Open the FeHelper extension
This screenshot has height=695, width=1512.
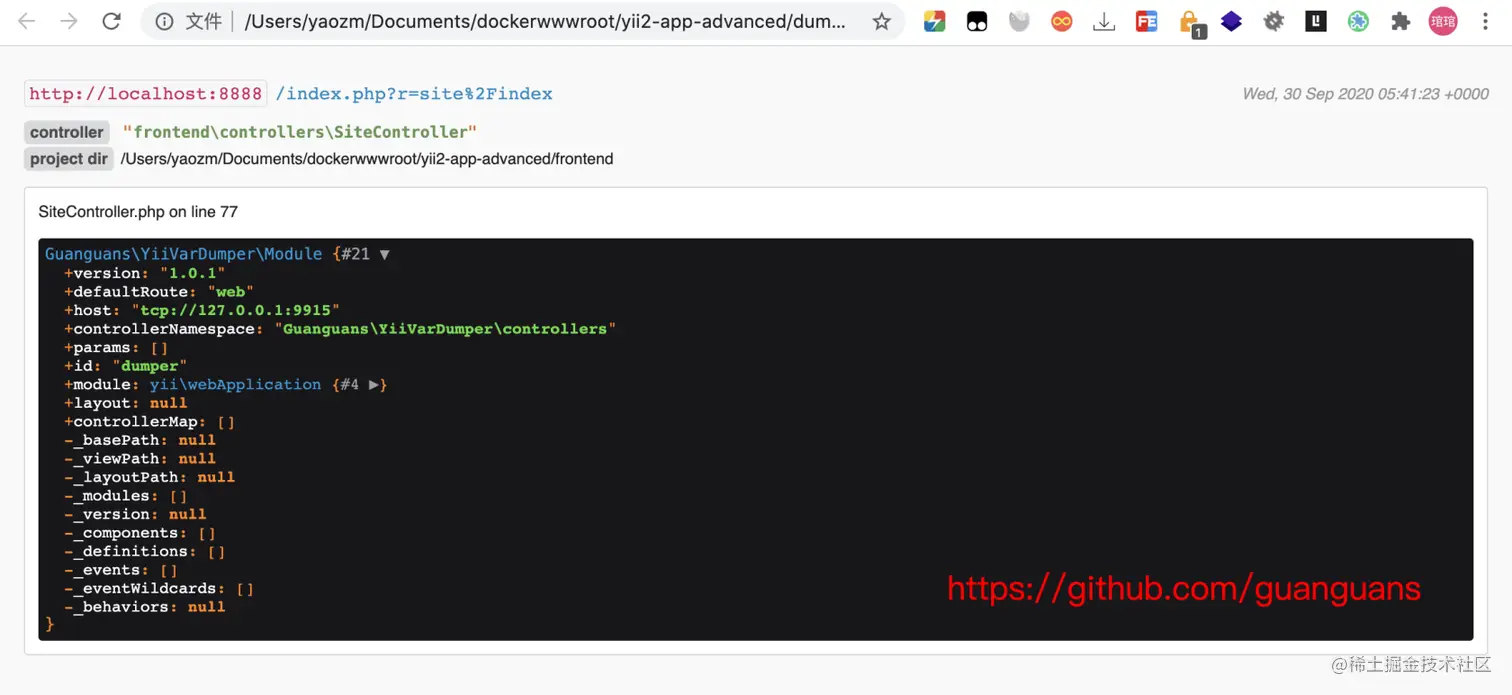point(1146,21)
